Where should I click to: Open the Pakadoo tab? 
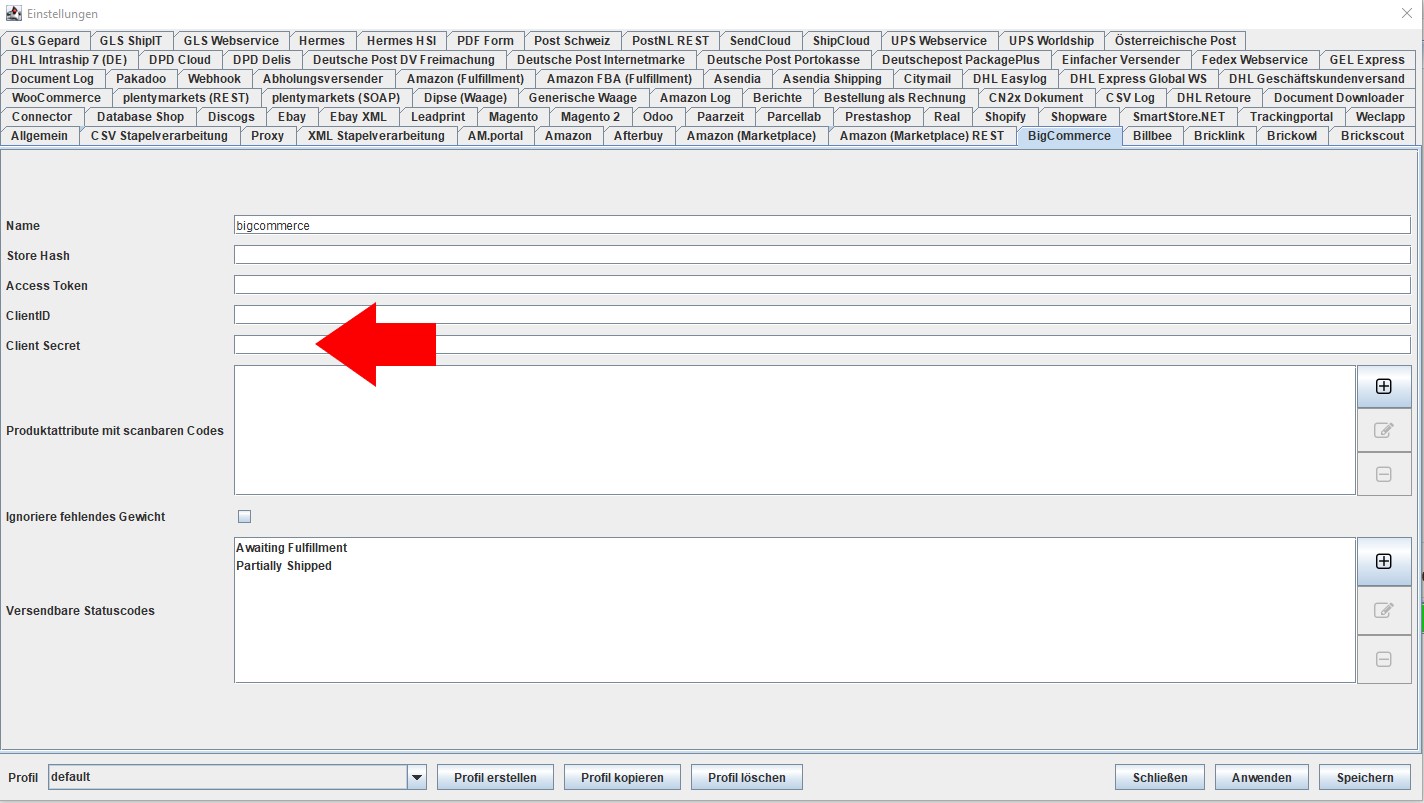coord(141,79)
